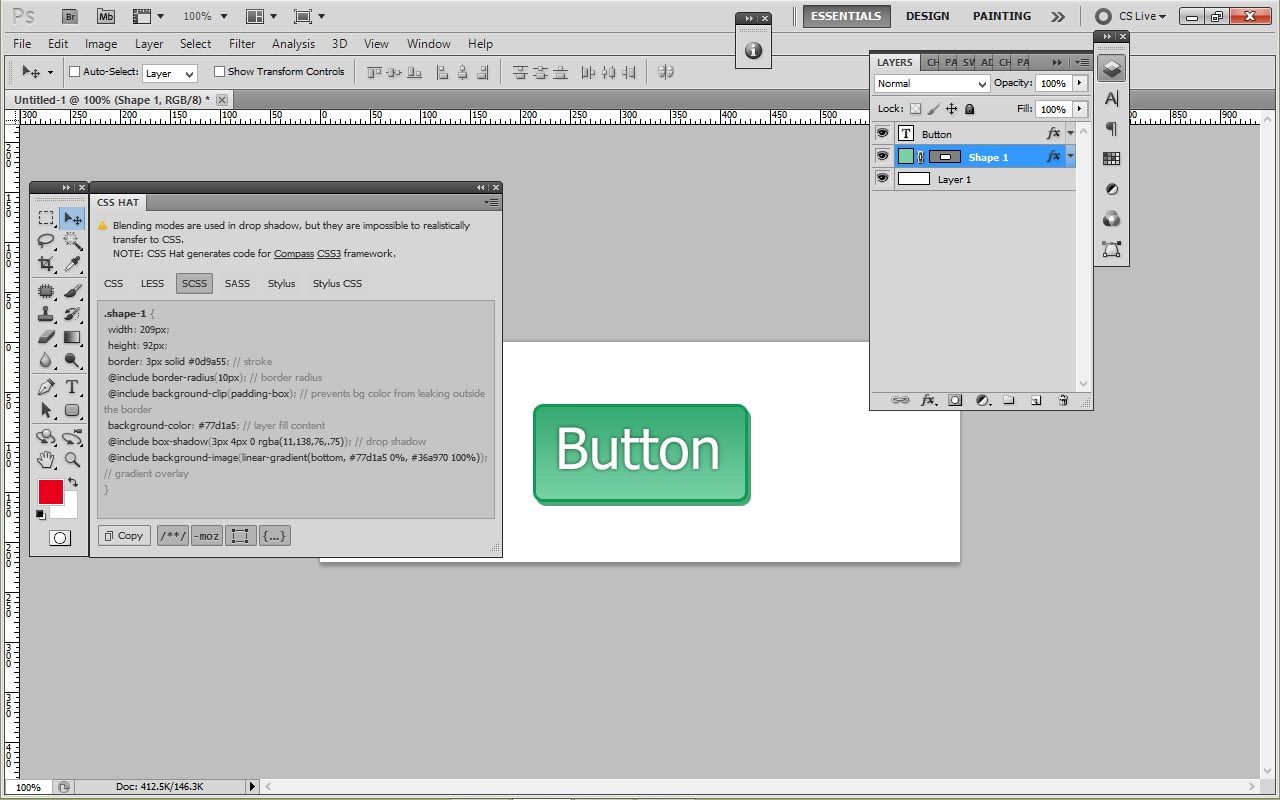1280x800 pixels.
Task: Toggle the -moz vendor prefixes button
Action: pyautogui.click(x=207, y=536)
